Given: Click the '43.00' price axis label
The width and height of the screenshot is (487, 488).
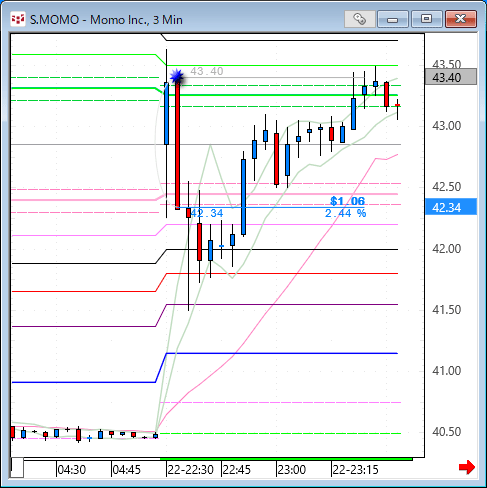Looking at the screenshot, I should [x=447, y=126].
